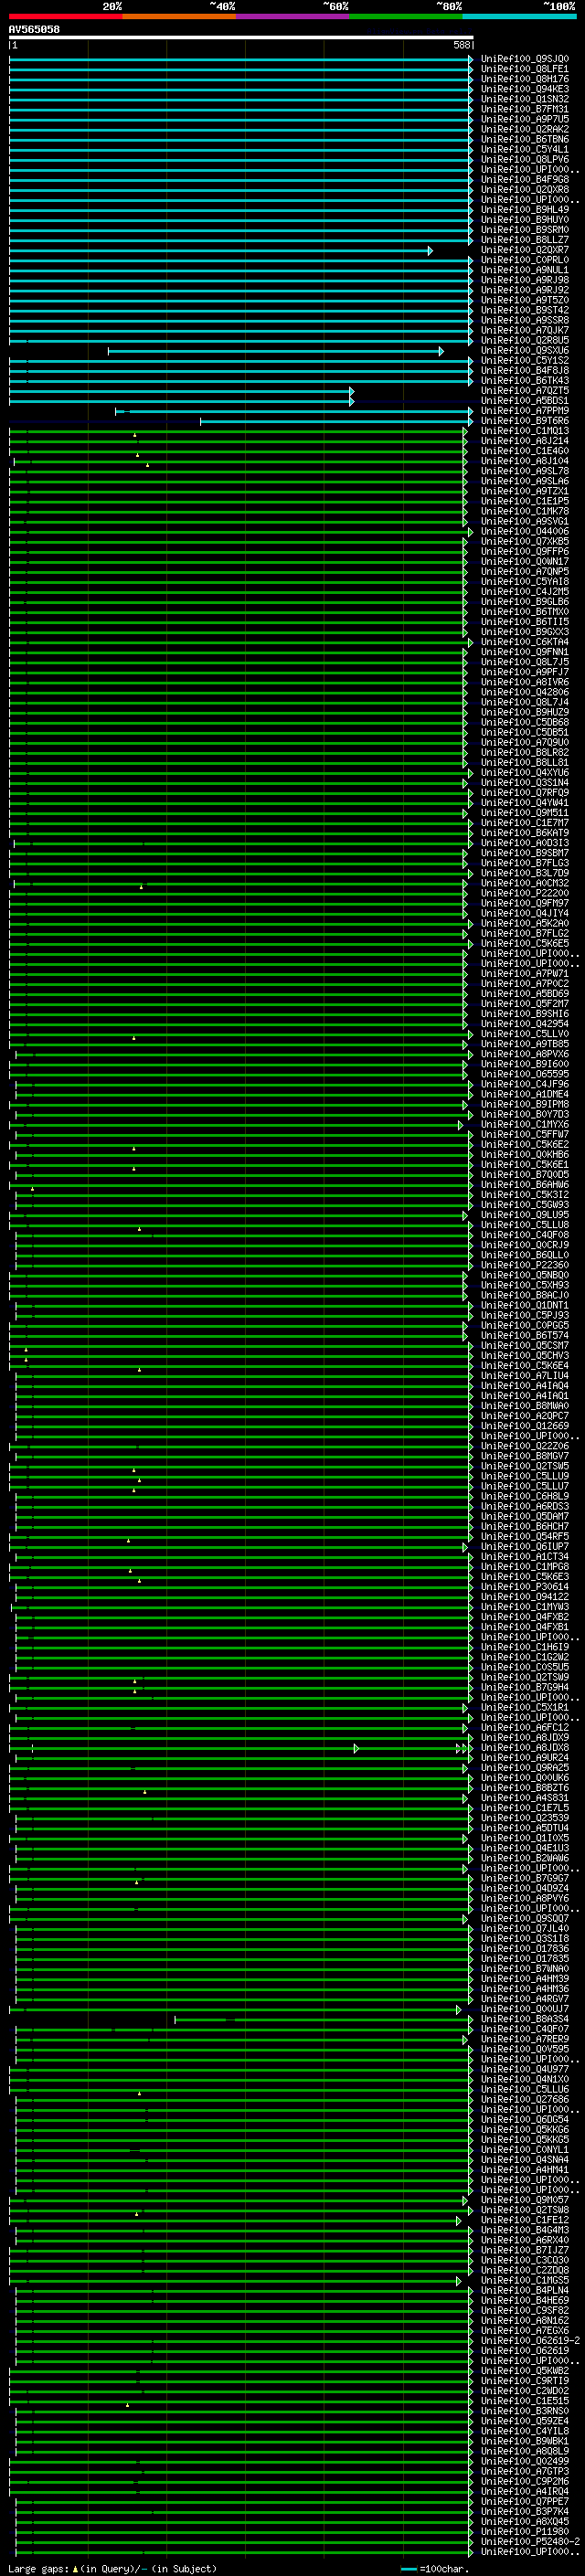Image resolution: width=585 pixels, height=2576 pixels.
Task: Select hit label UniRef100_B4F9G8
Action: (x=524, y=179)
